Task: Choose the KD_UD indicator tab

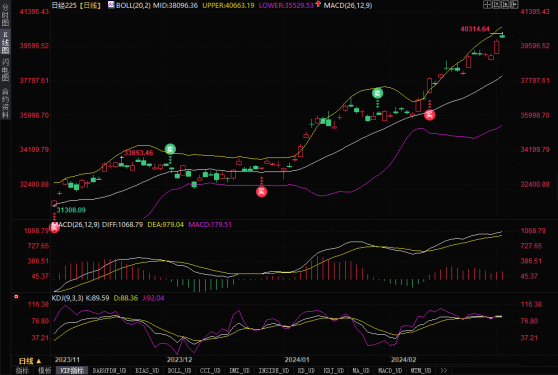Action: point(306,371)
